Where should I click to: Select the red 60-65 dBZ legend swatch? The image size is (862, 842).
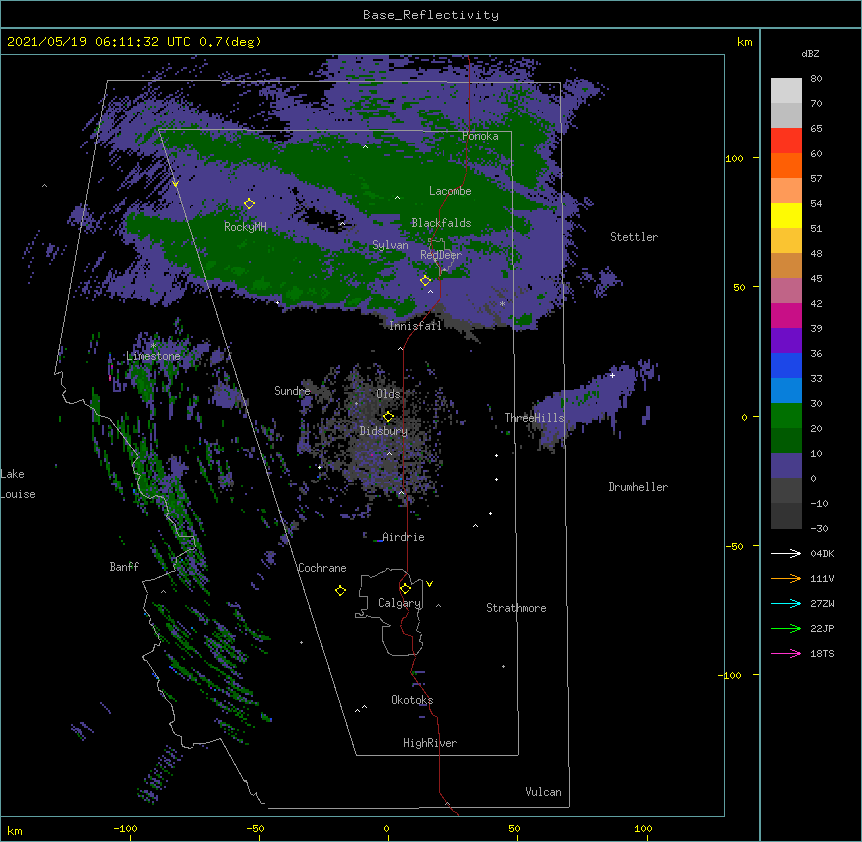(x=786, y=141)
